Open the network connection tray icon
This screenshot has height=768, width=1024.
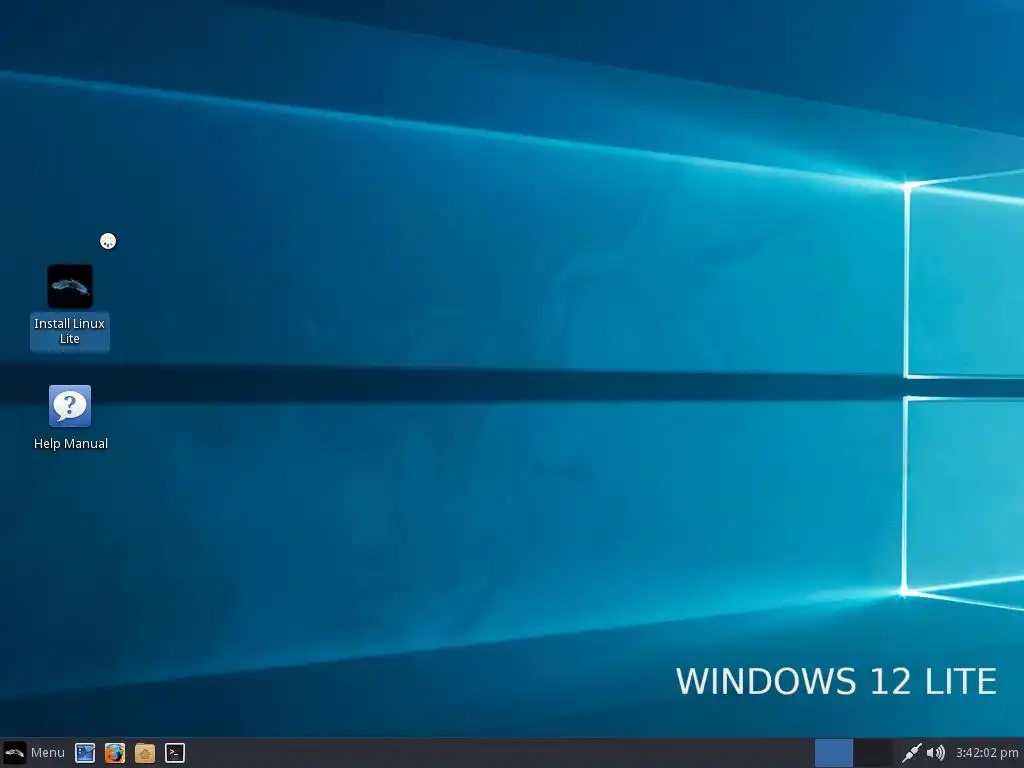(911, 753)
